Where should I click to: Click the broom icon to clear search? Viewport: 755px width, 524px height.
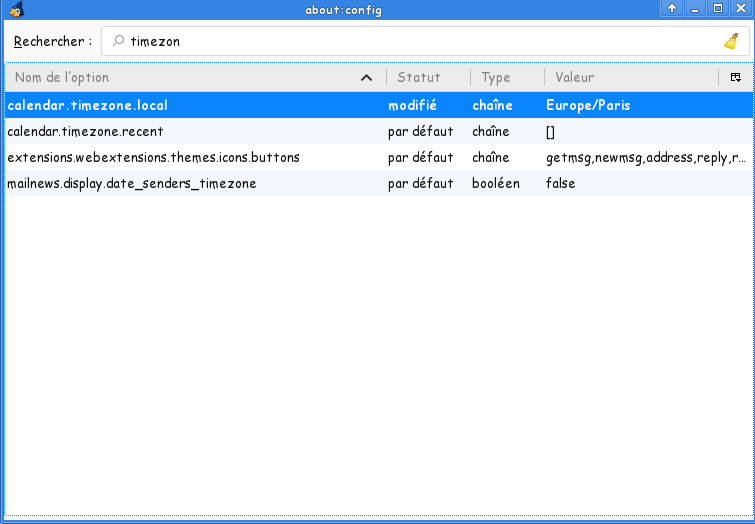(x=731, y=42)
